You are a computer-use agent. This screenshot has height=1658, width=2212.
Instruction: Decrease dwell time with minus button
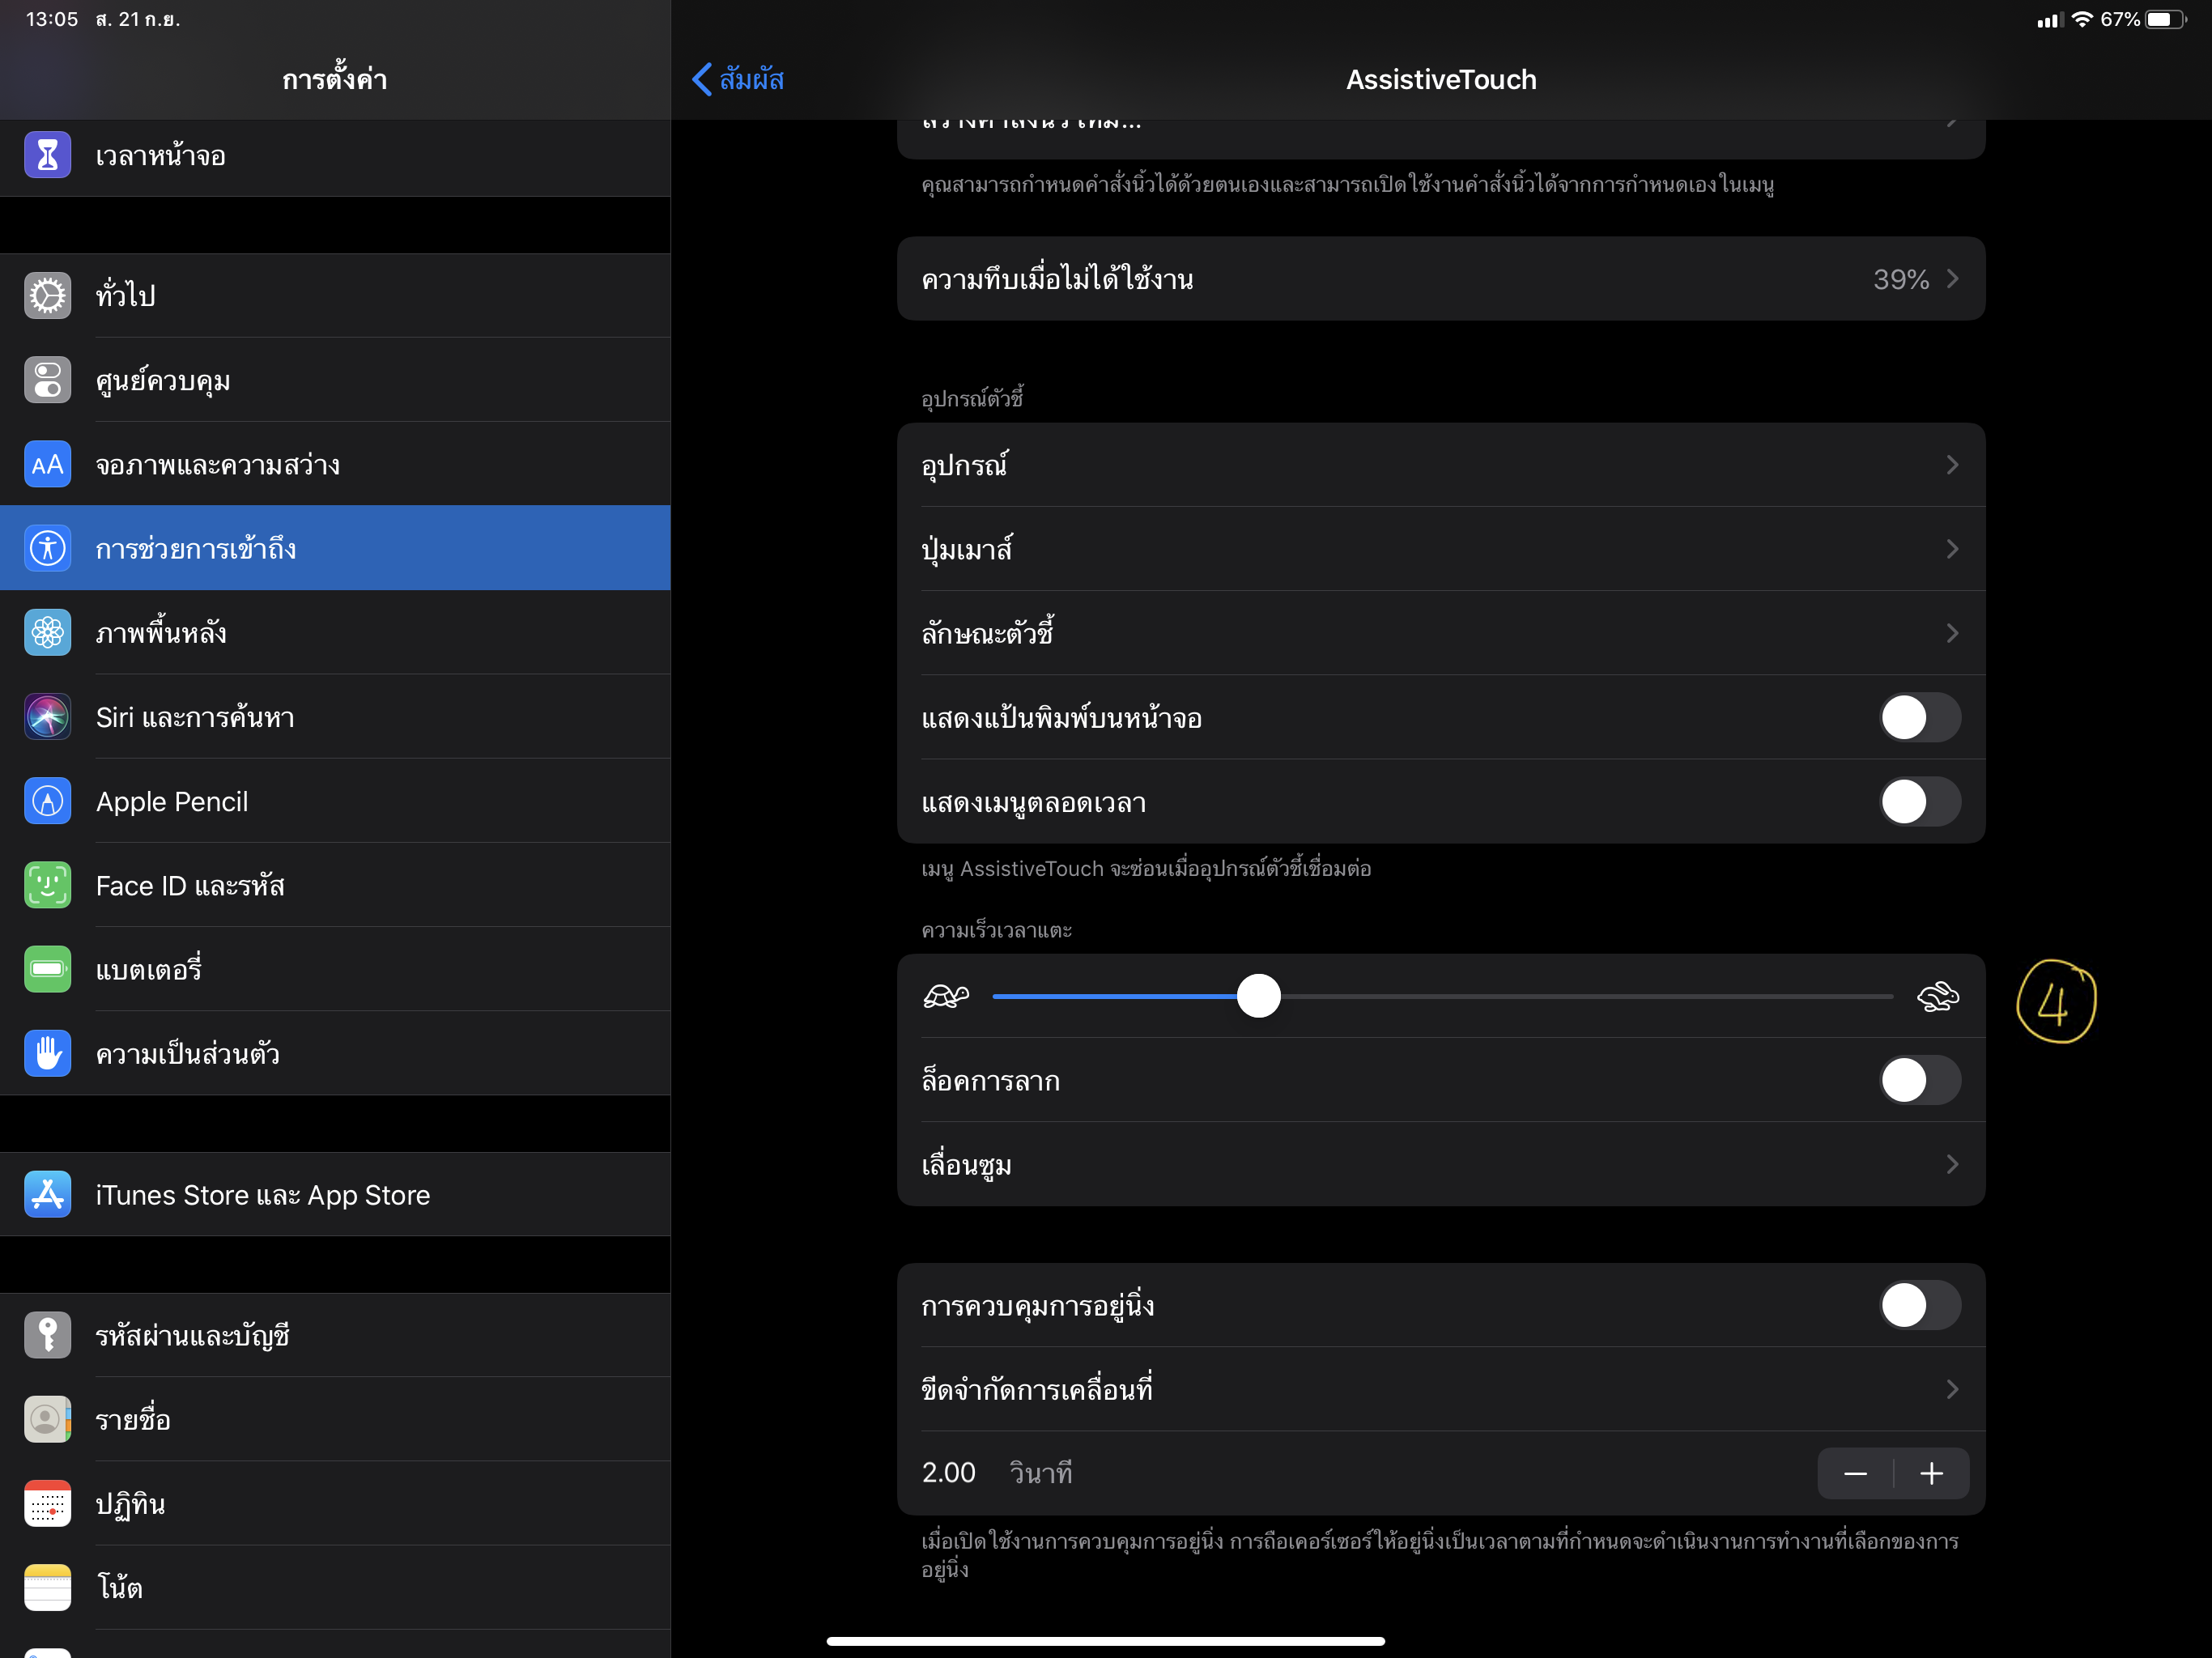click(1855, 1473)
